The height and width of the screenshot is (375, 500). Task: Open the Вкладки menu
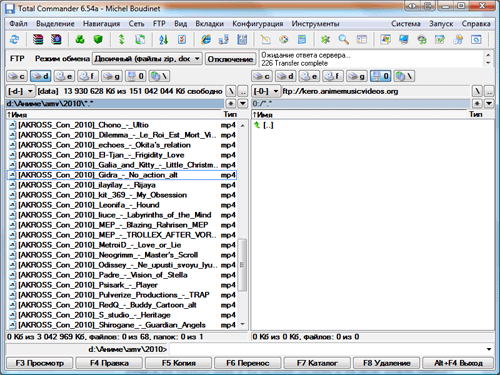[x=209, y=24]
